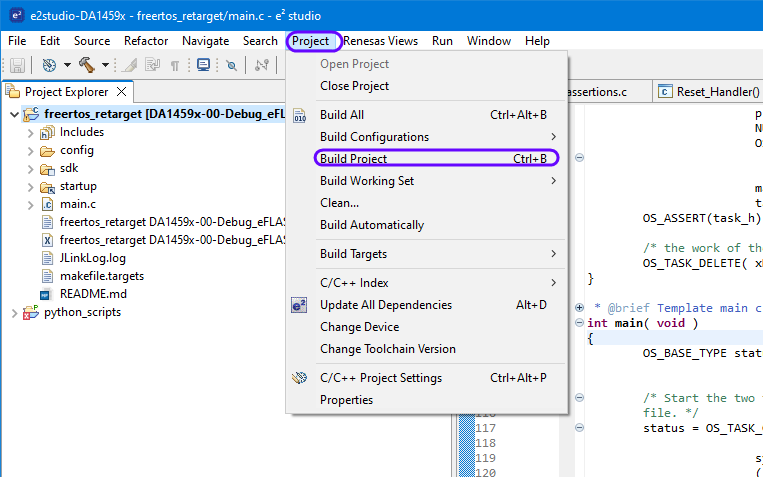Click the sdk linked folder icon
This screenshot has width=763, height=477.
47,169
